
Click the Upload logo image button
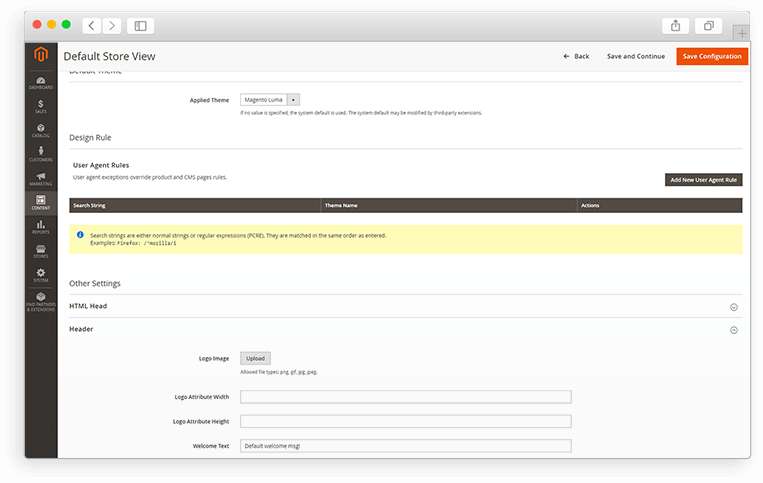point(255,358)
